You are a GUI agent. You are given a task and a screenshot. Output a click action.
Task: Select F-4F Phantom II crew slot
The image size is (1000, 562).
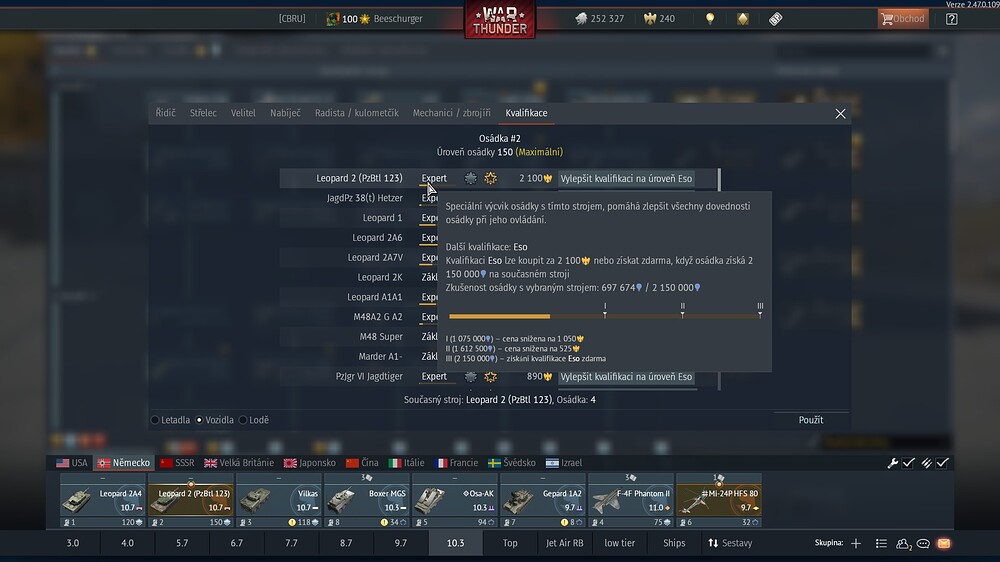631,500
